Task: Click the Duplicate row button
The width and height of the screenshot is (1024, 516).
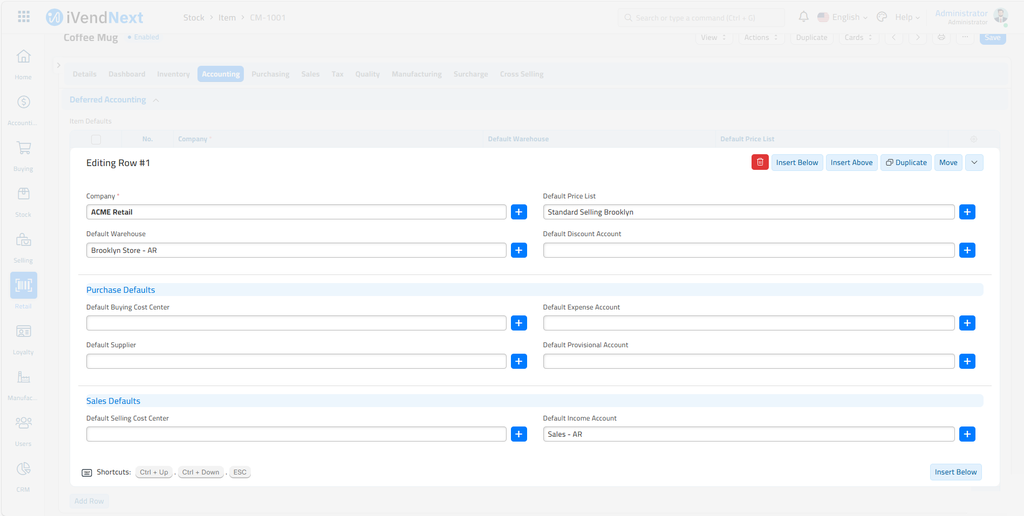Action: click(x=906, y=162)
